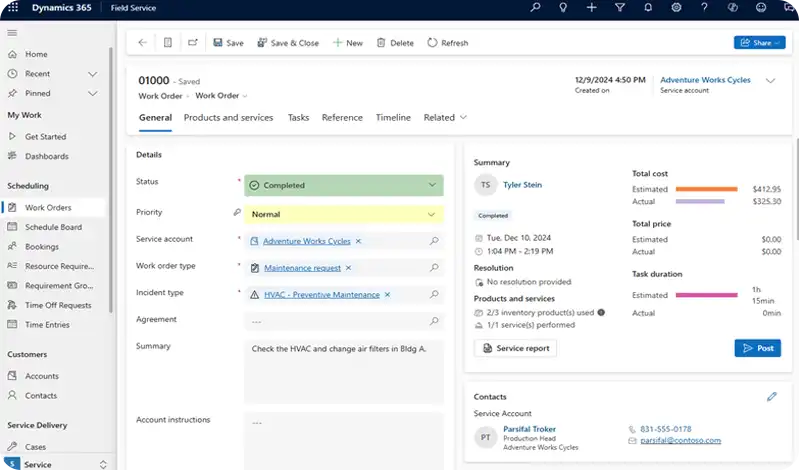Open the Service report button
Screen dimensions: 799x470
(x=515, y=348)
